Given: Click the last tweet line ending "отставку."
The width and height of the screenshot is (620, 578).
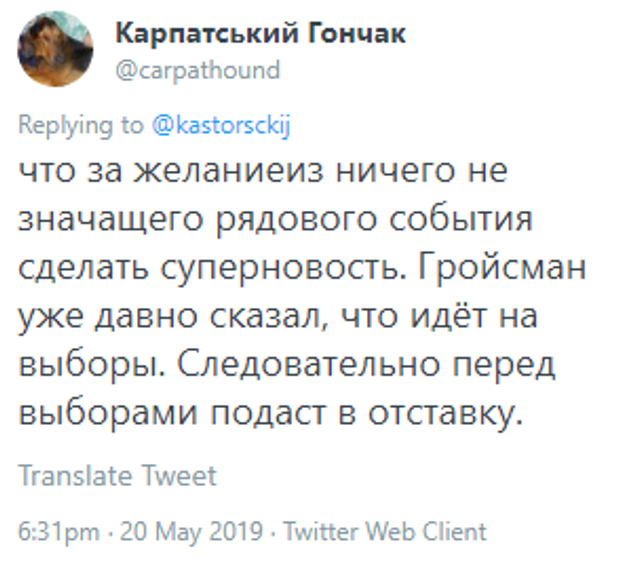Looking at the screenshot, I should coord(270,415).
